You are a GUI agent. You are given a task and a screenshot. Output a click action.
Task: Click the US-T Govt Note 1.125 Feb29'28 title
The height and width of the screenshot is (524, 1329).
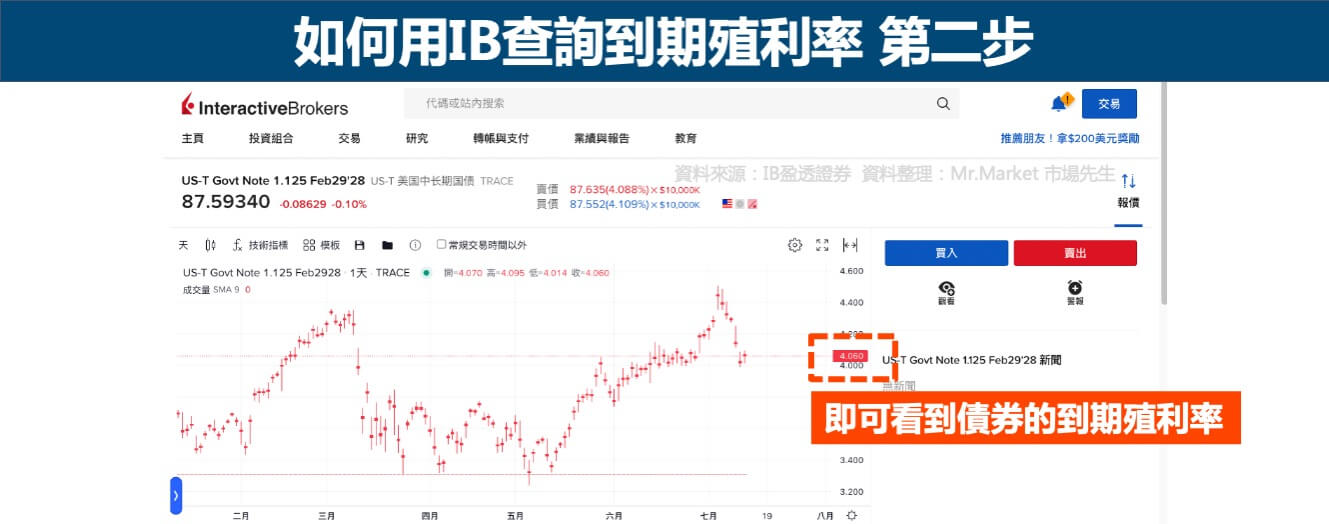pos(273,181)
